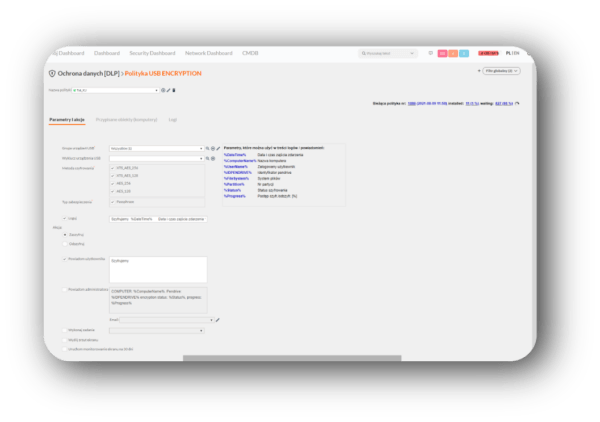Expand the Filtr globalny dropdown
Viewport: 600px width, 422px height.
point(501,71)
